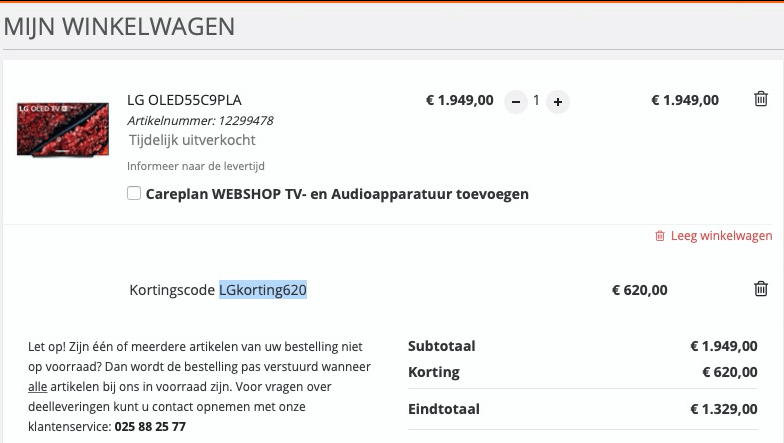Click the Korting label in the totals summary
This screenshot has width=784, height=443.
(x=434, y=372)
